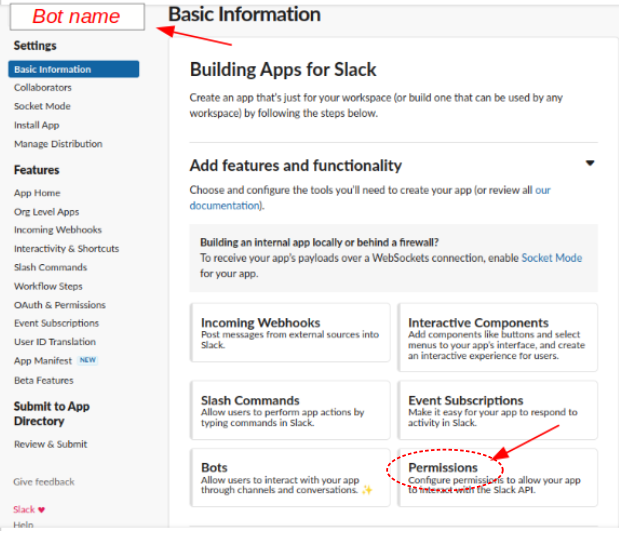The image size is (619, 538).
Task: Open OAuth & Permissions page
Action: click(x=60, y=305)
